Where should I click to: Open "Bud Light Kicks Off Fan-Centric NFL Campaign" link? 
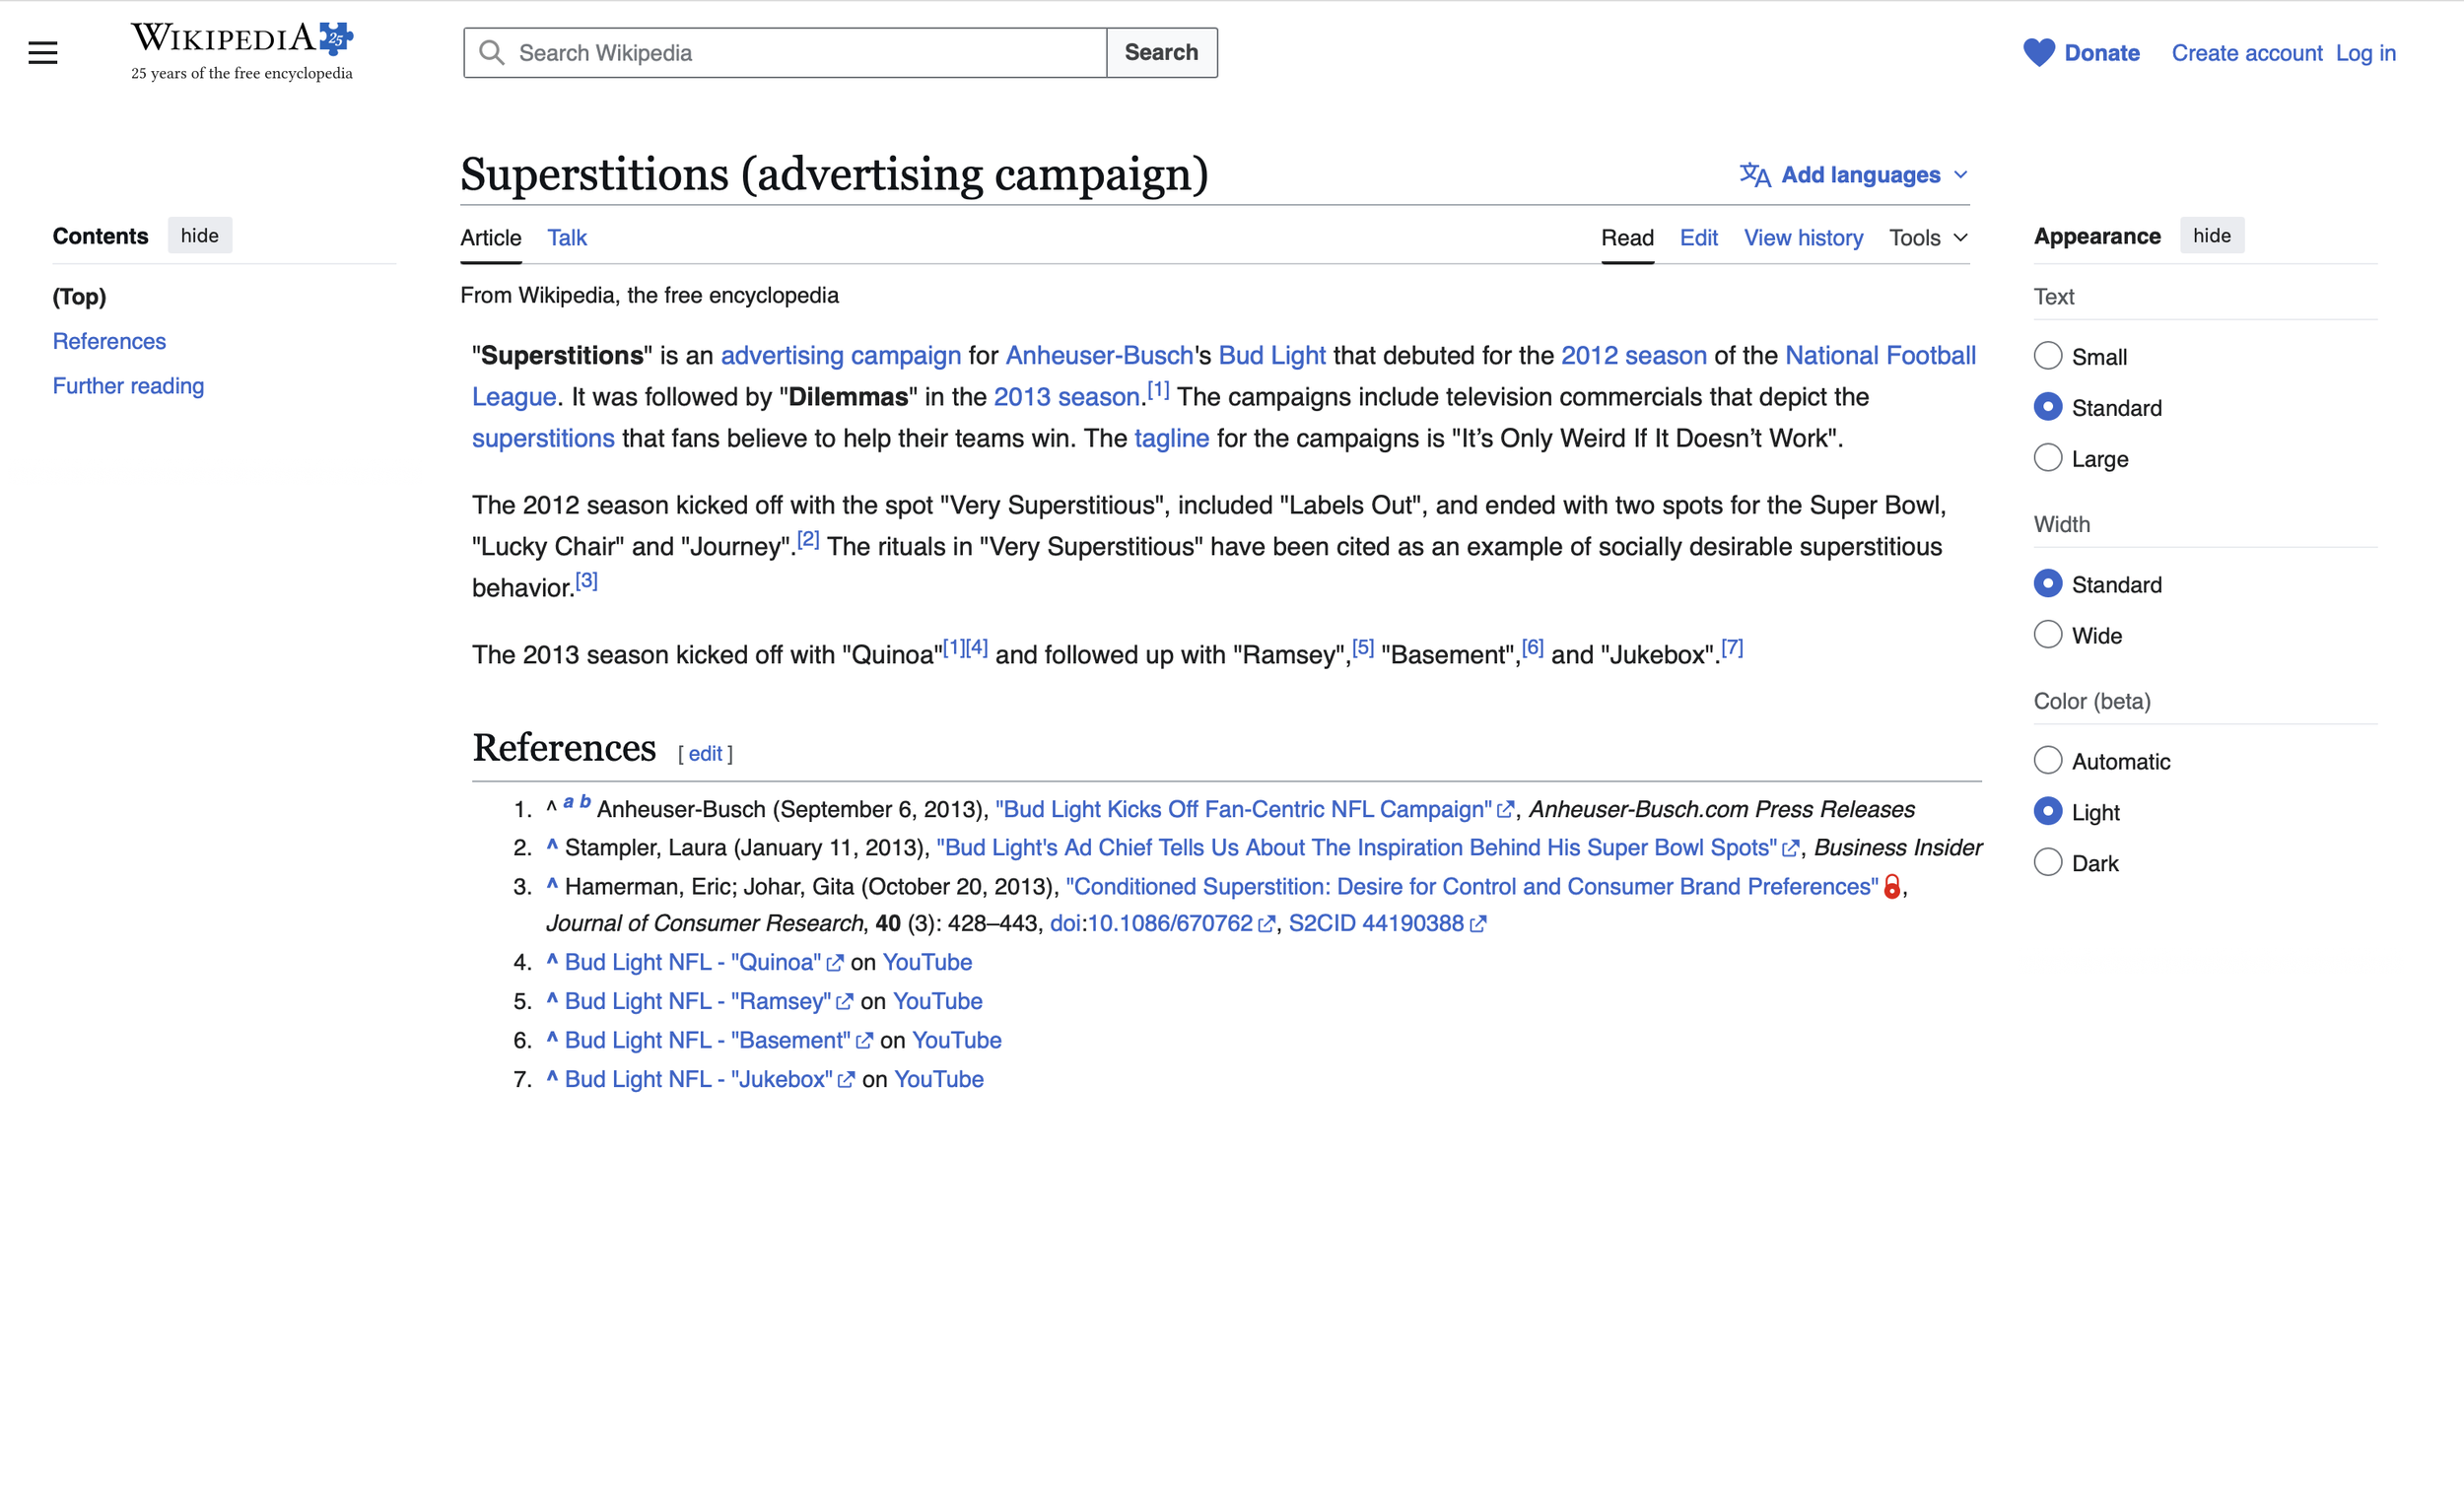tap(1243, 809)
